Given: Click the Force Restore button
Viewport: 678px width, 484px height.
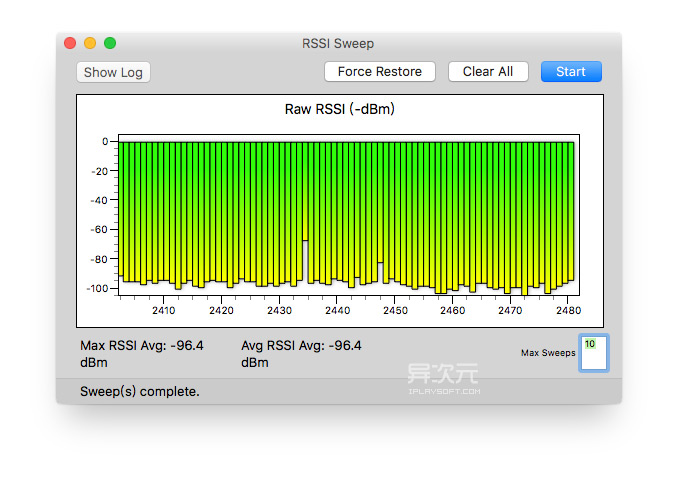Looking at the screenshot, I should 380,71.
